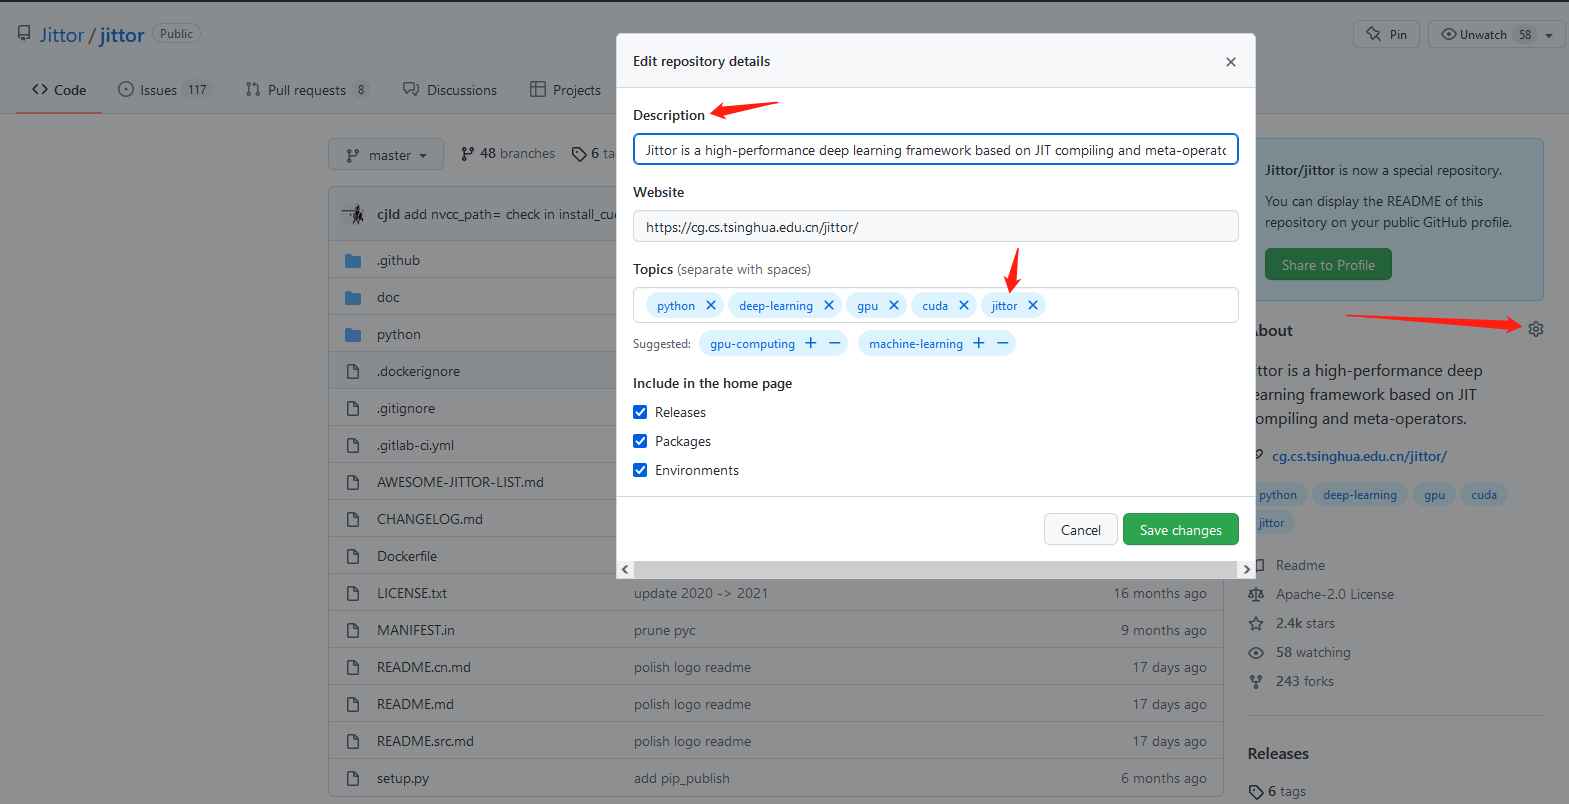
Task: Click the dialog horizontal scrollbar
Action: point(936,570)
